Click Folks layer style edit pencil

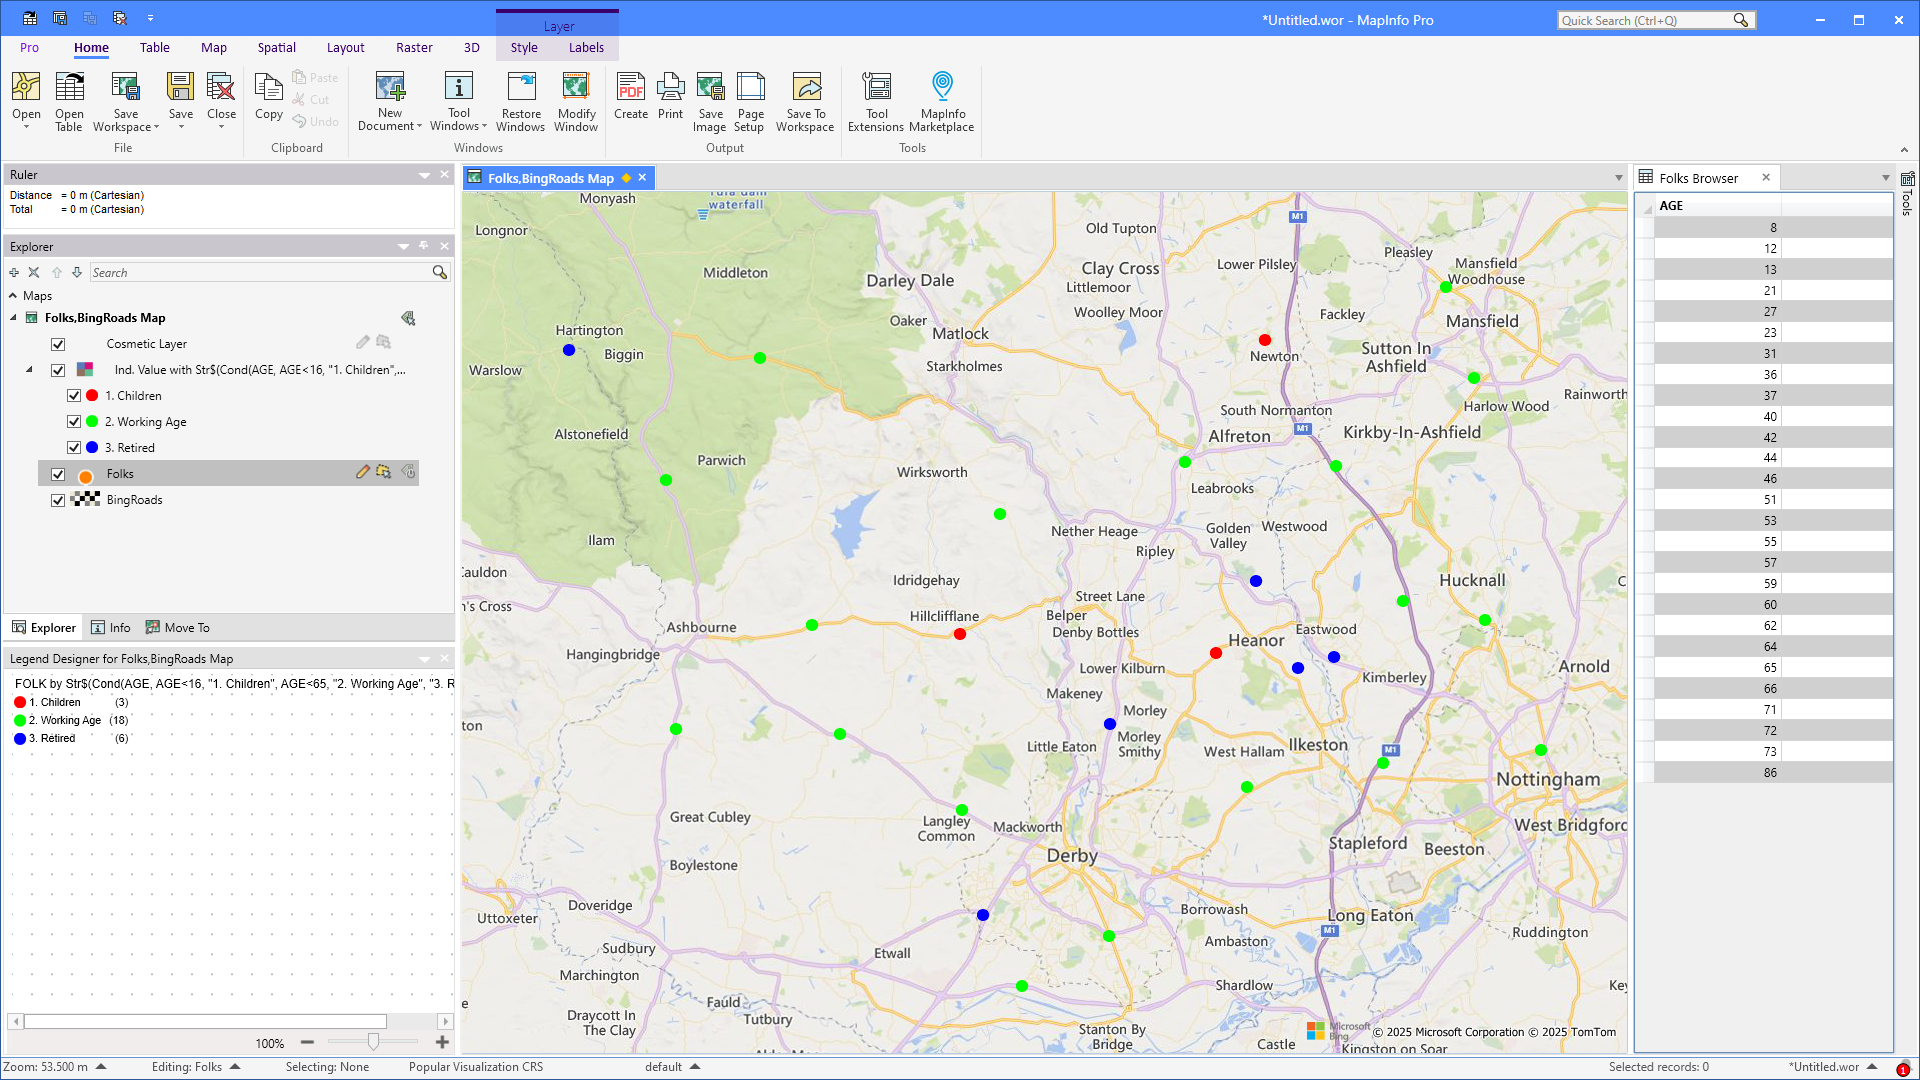coord(363,472)
